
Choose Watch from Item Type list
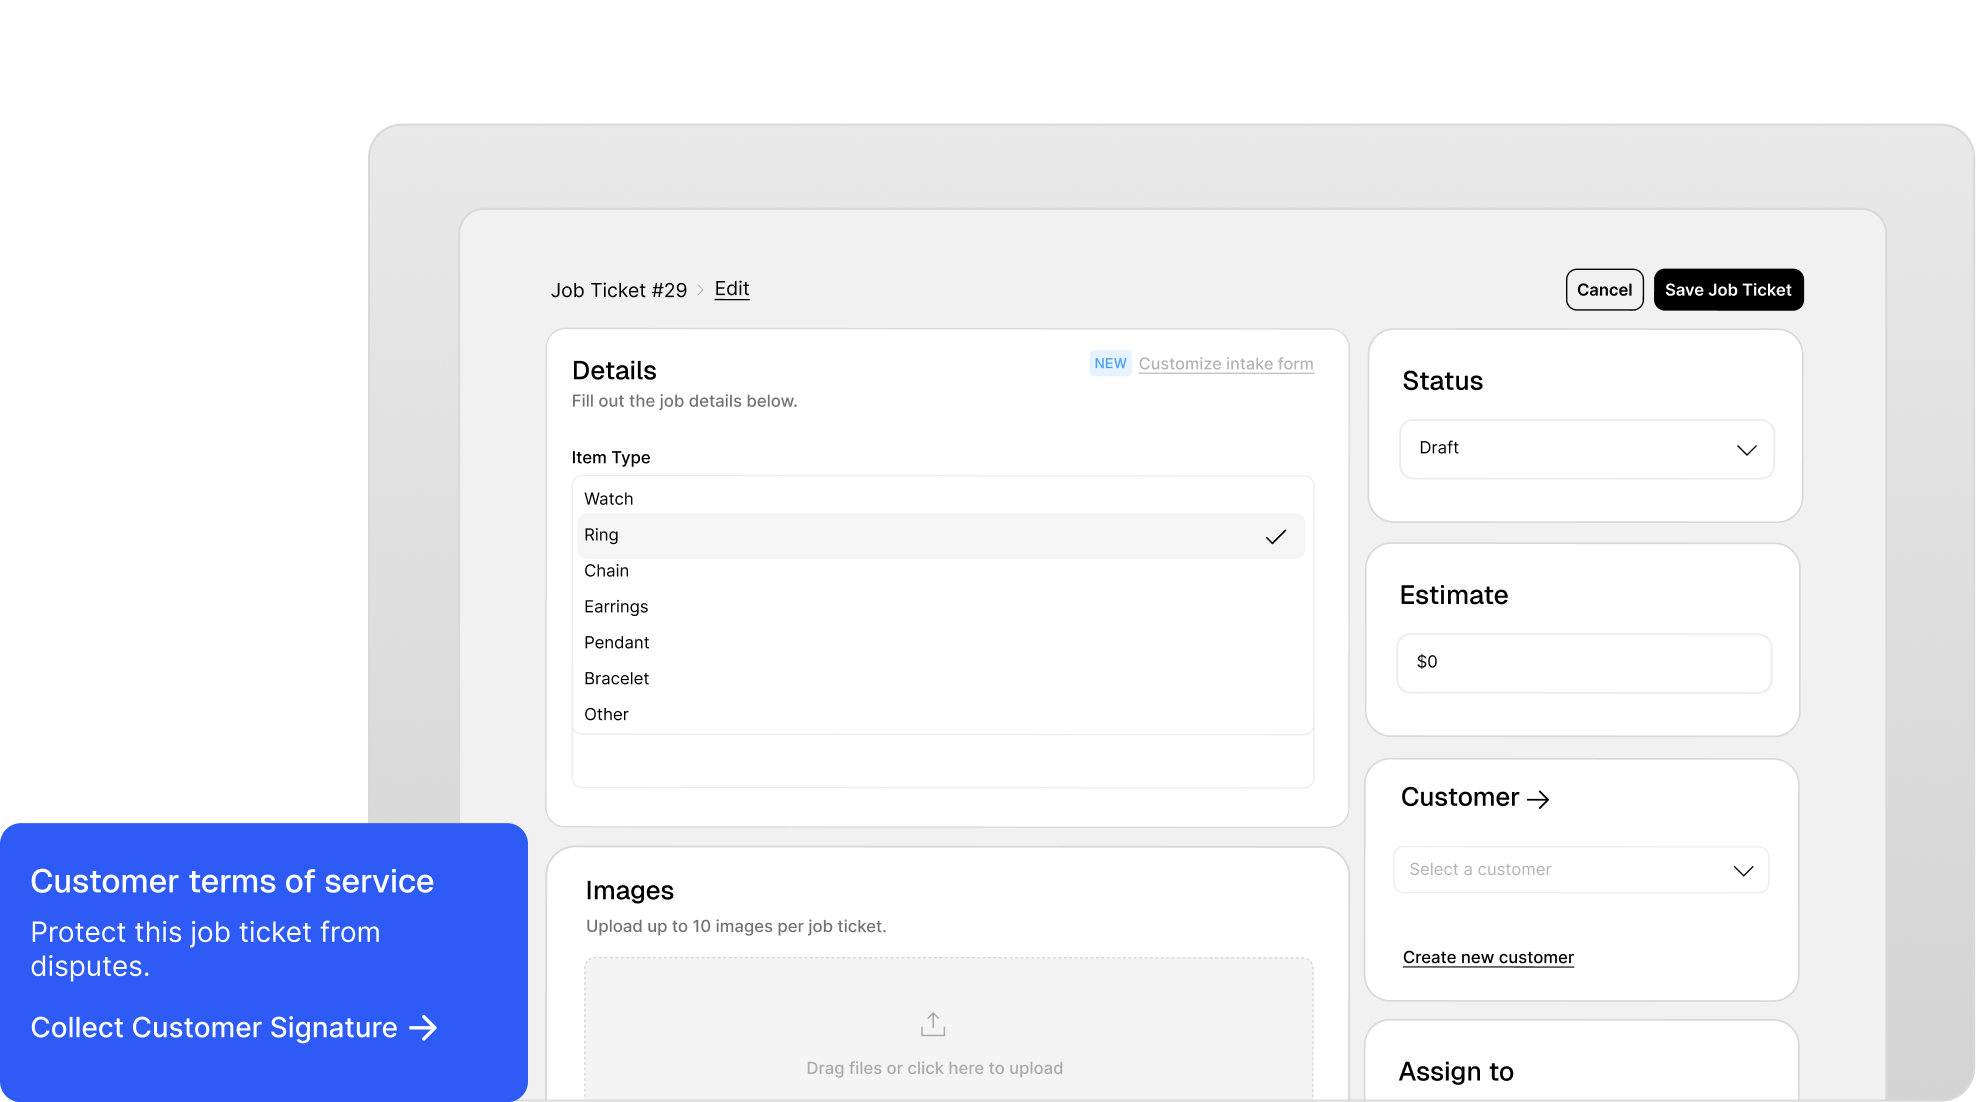coord(609,499)
